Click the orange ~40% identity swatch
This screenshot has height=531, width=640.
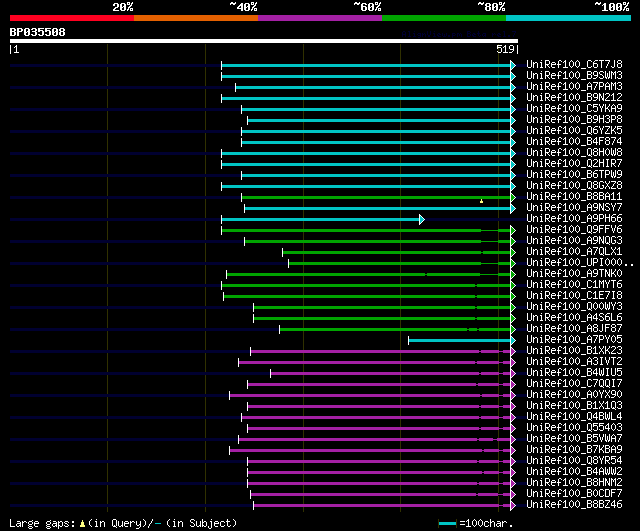coord(196,18)
